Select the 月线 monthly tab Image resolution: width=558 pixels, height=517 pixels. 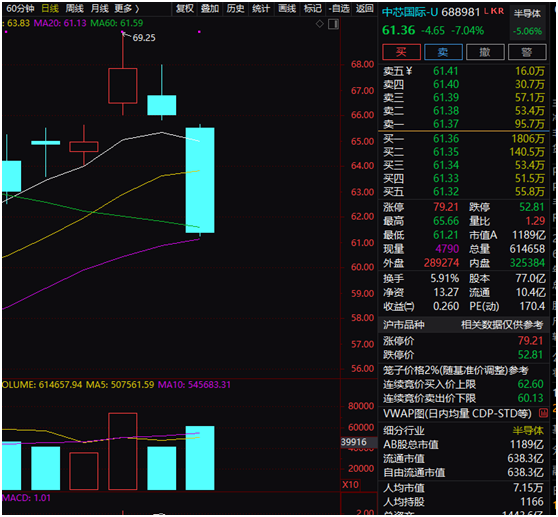(x=100, y=8)
